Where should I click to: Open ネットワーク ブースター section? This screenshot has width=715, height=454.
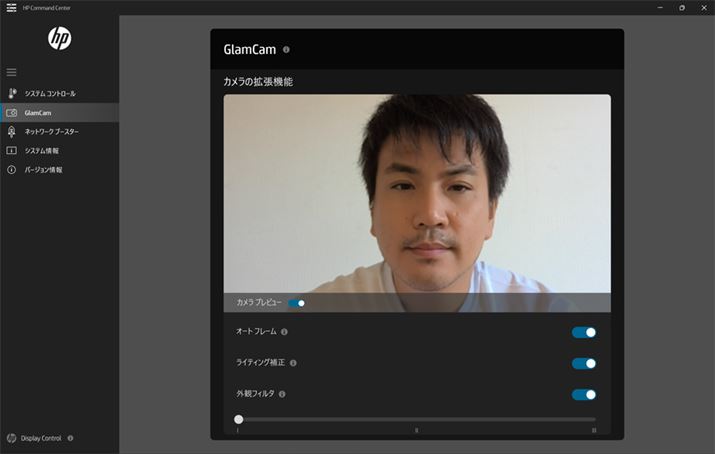tap(51, 132)
